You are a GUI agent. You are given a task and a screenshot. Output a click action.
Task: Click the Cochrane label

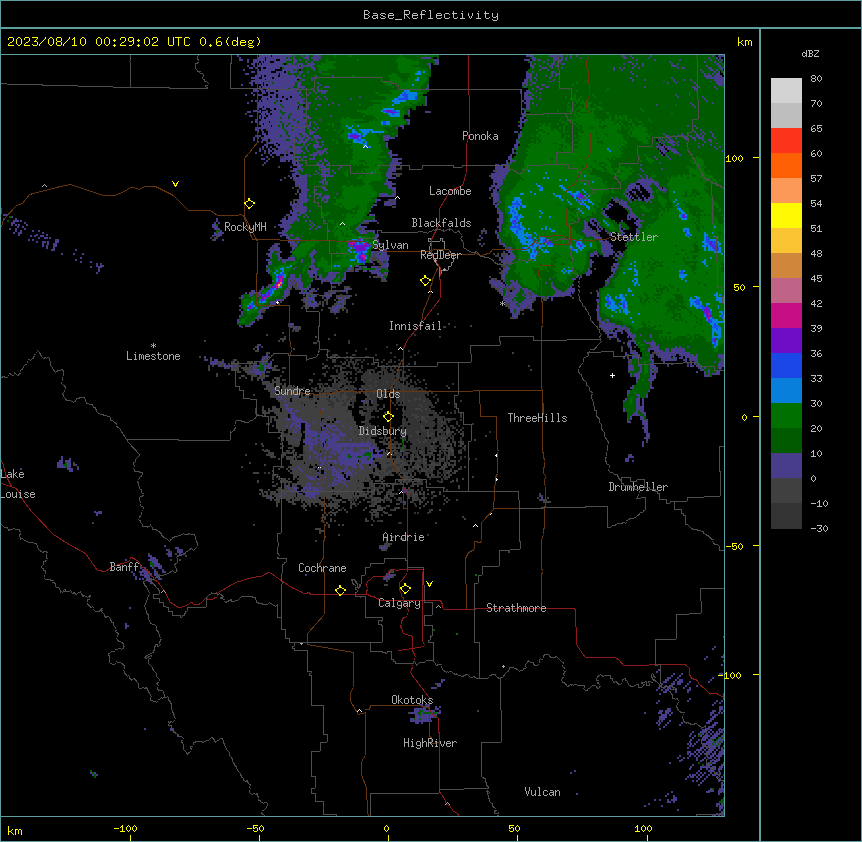[322, 568]
